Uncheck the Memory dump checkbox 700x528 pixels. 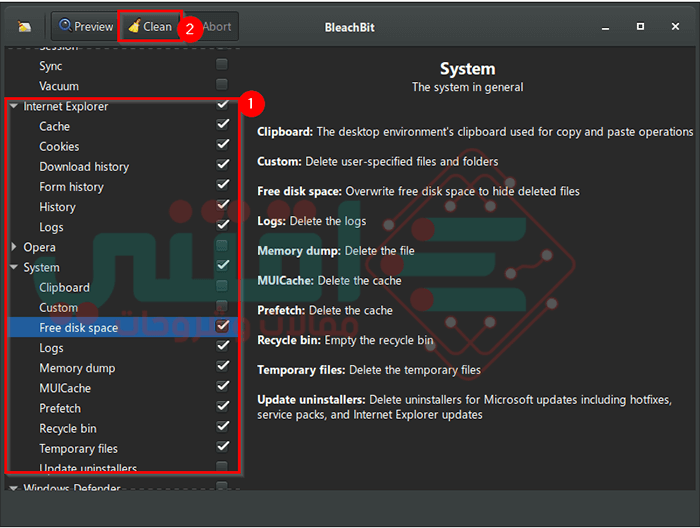pyautogui.click(x=222, y=366)
